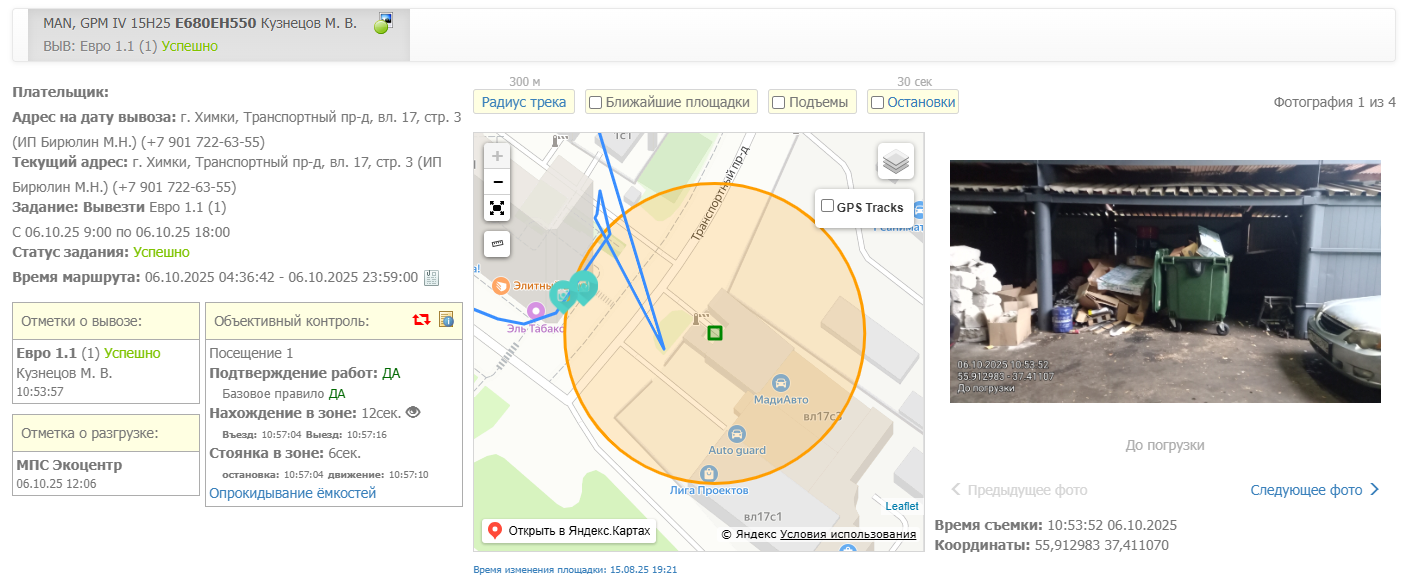Toggle the GPS Tracks checkbox
Screen dimensions: 1406x585
tap(827, 206)
